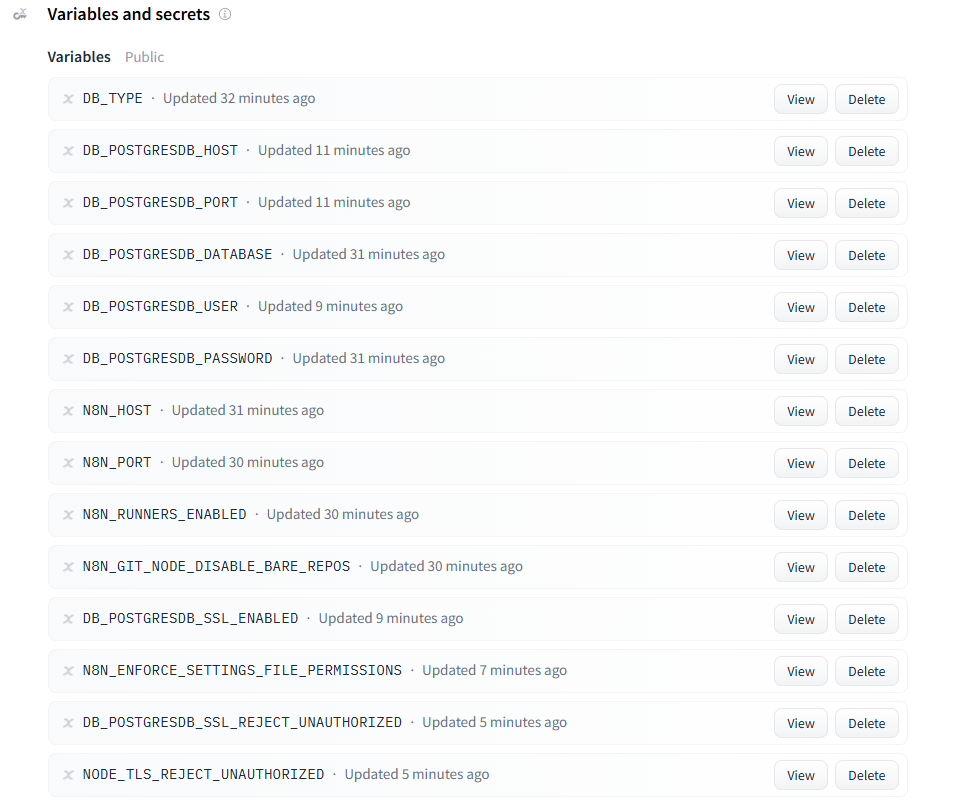Click the Variables section label
955x804 pixels.
(79, 57)
